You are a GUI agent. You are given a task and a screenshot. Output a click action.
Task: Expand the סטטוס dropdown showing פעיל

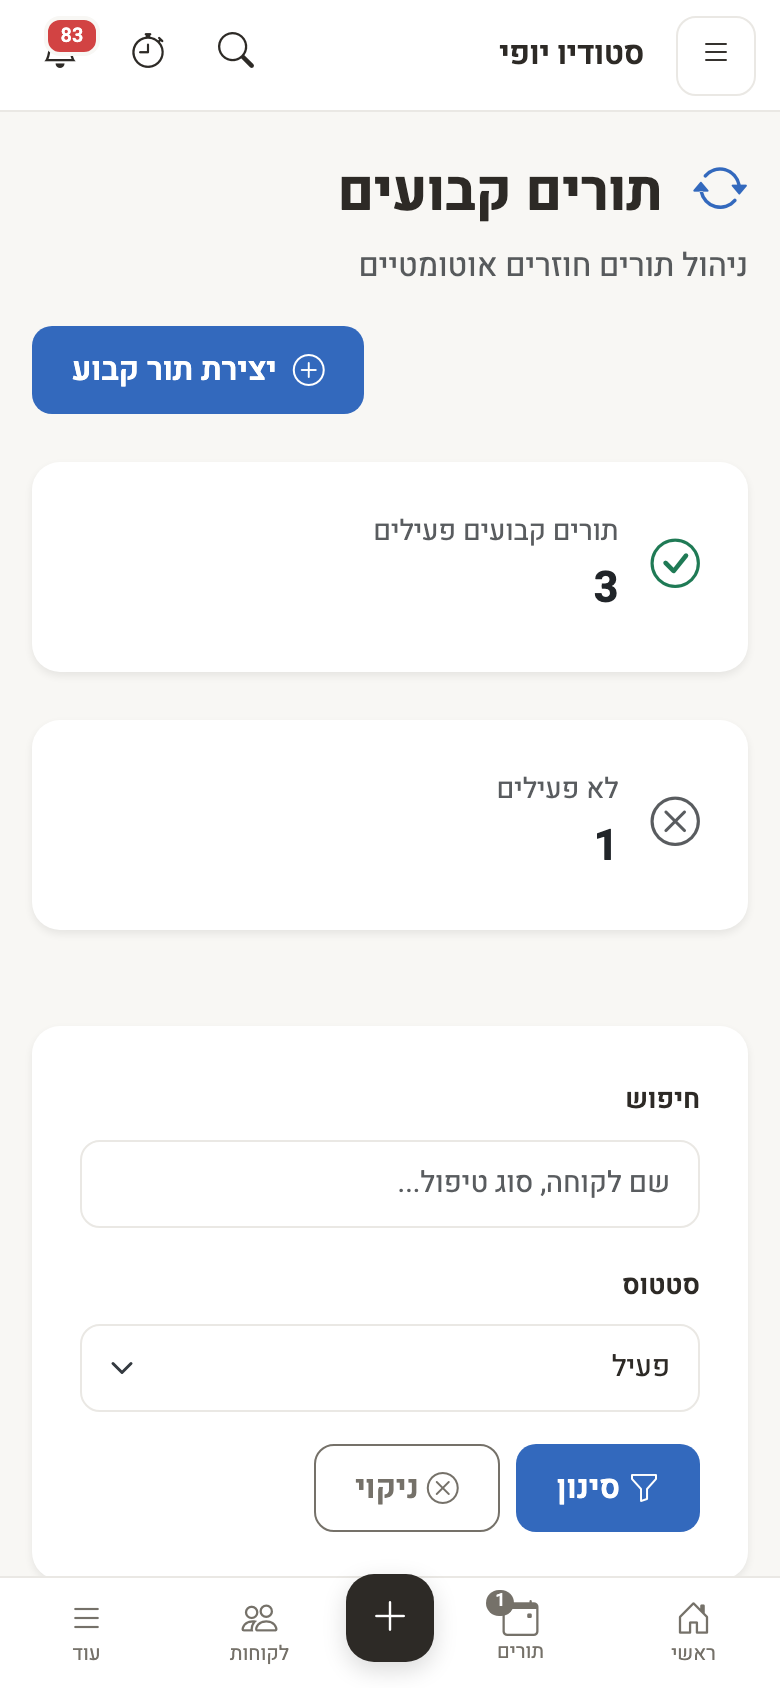coord(390,1368)
